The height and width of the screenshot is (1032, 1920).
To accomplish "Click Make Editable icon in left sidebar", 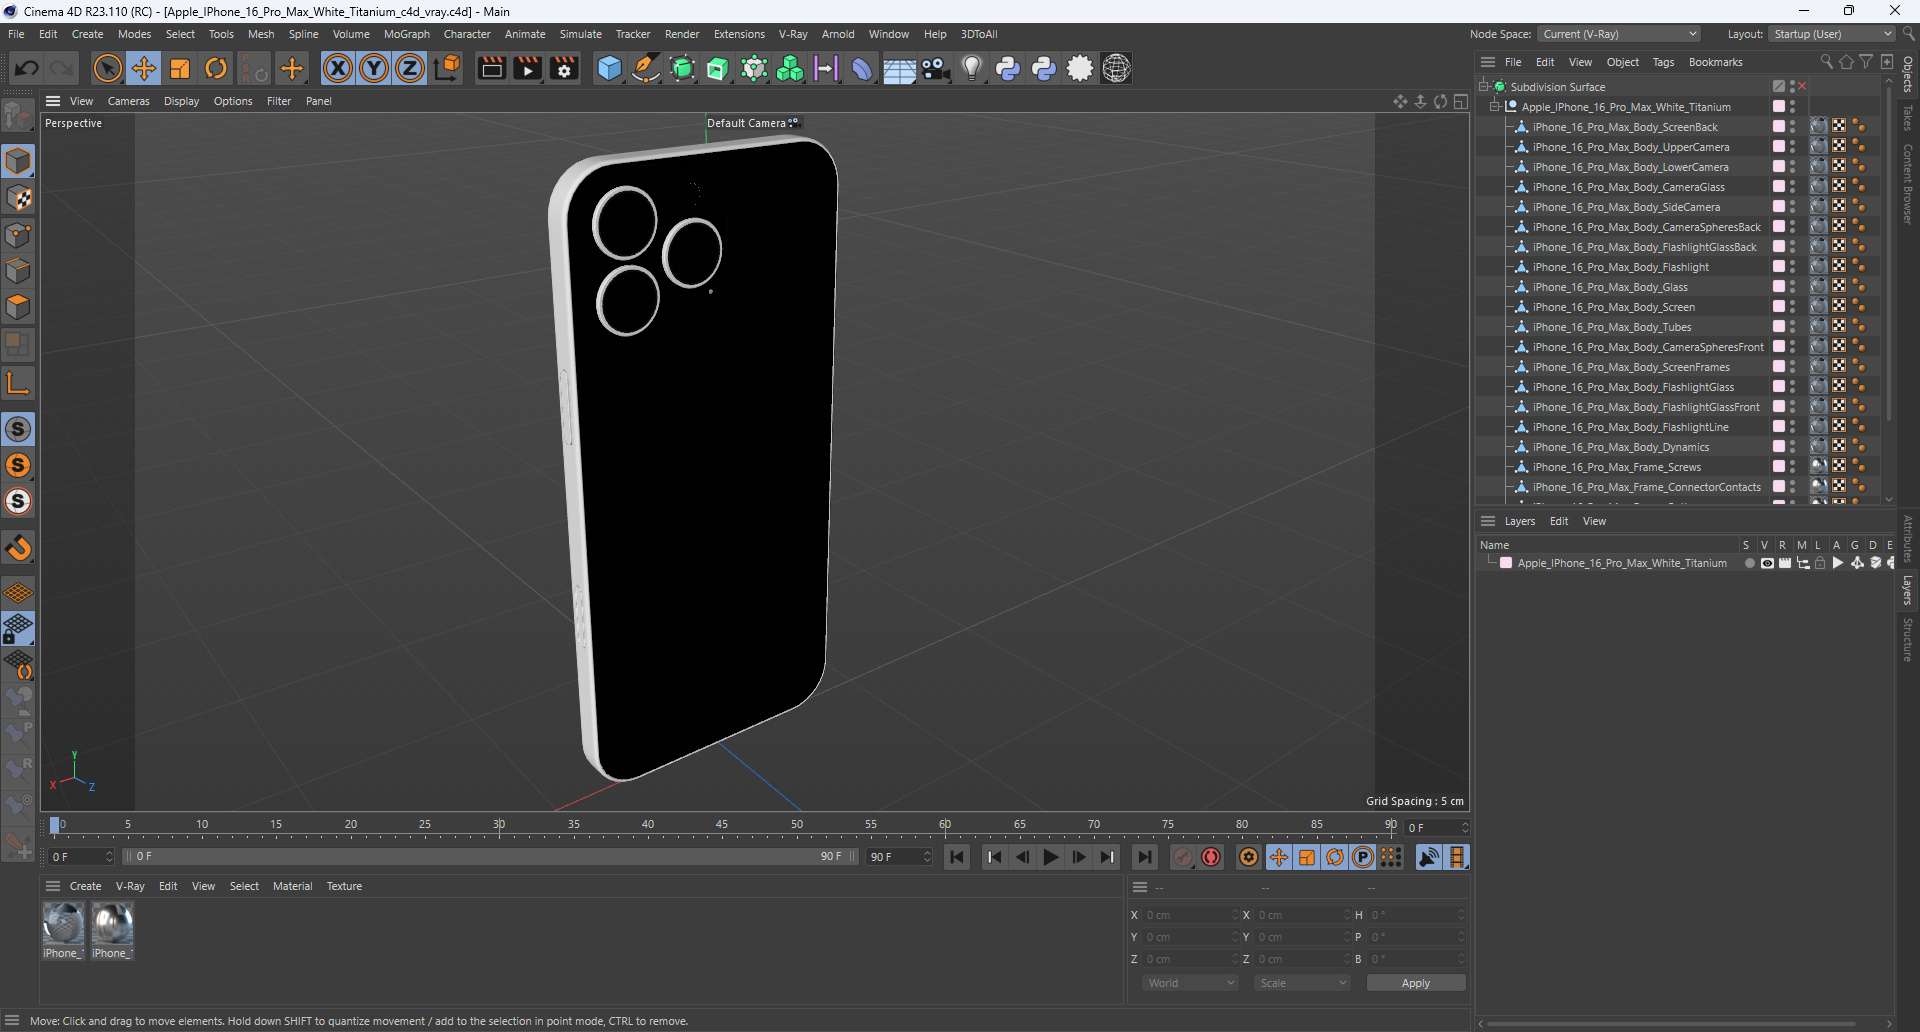I will 18,116.
